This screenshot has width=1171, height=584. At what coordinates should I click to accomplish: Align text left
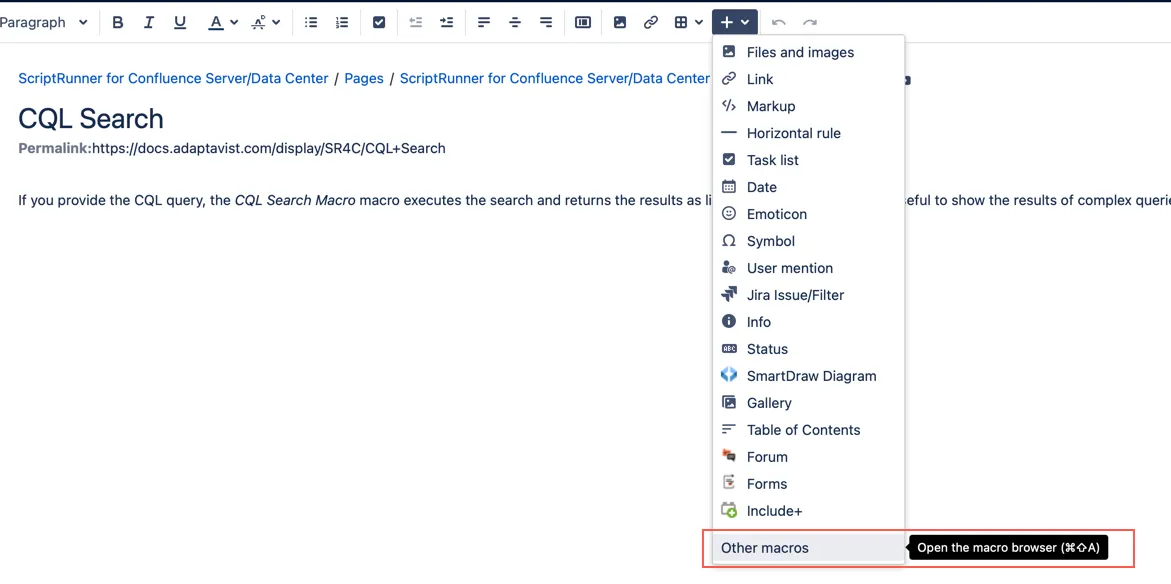[x=484, y=22]
